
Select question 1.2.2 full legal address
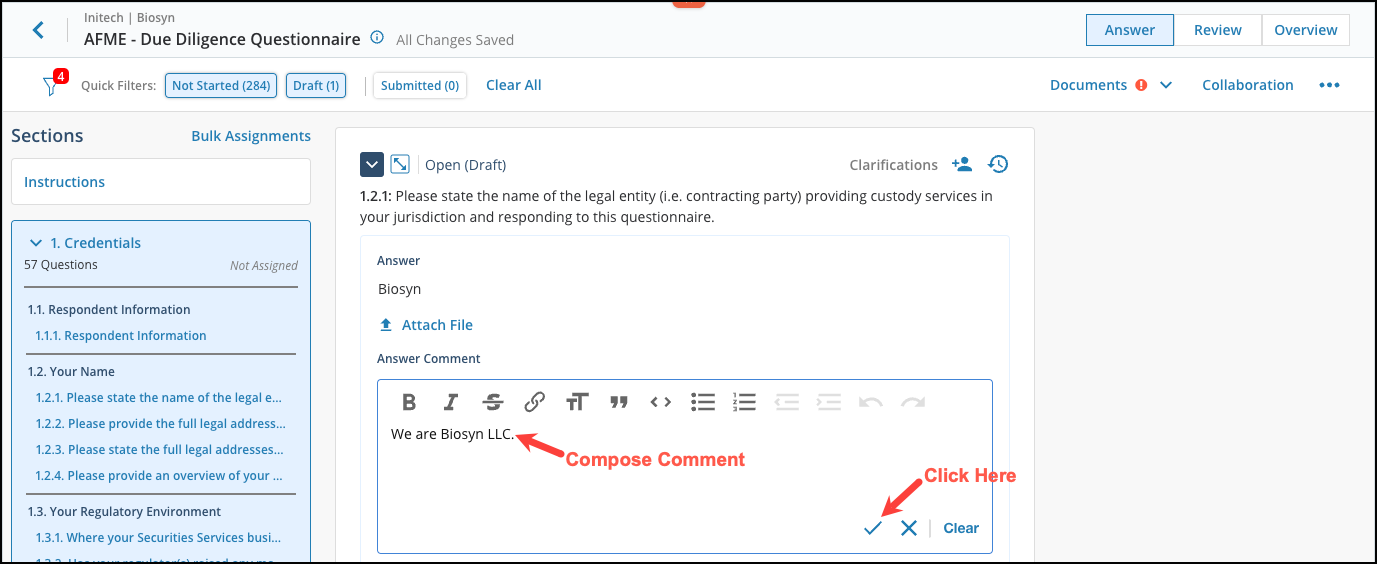(x=161, y=424)
